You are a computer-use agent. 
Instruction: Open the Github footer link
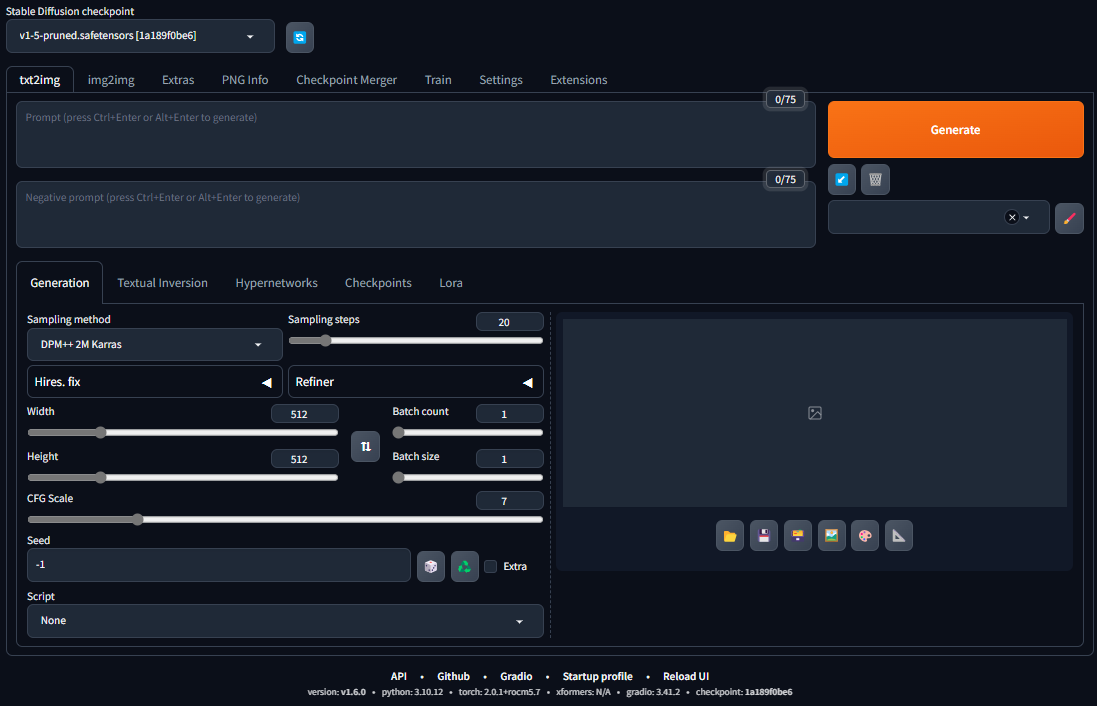click(x=453, y=676)
